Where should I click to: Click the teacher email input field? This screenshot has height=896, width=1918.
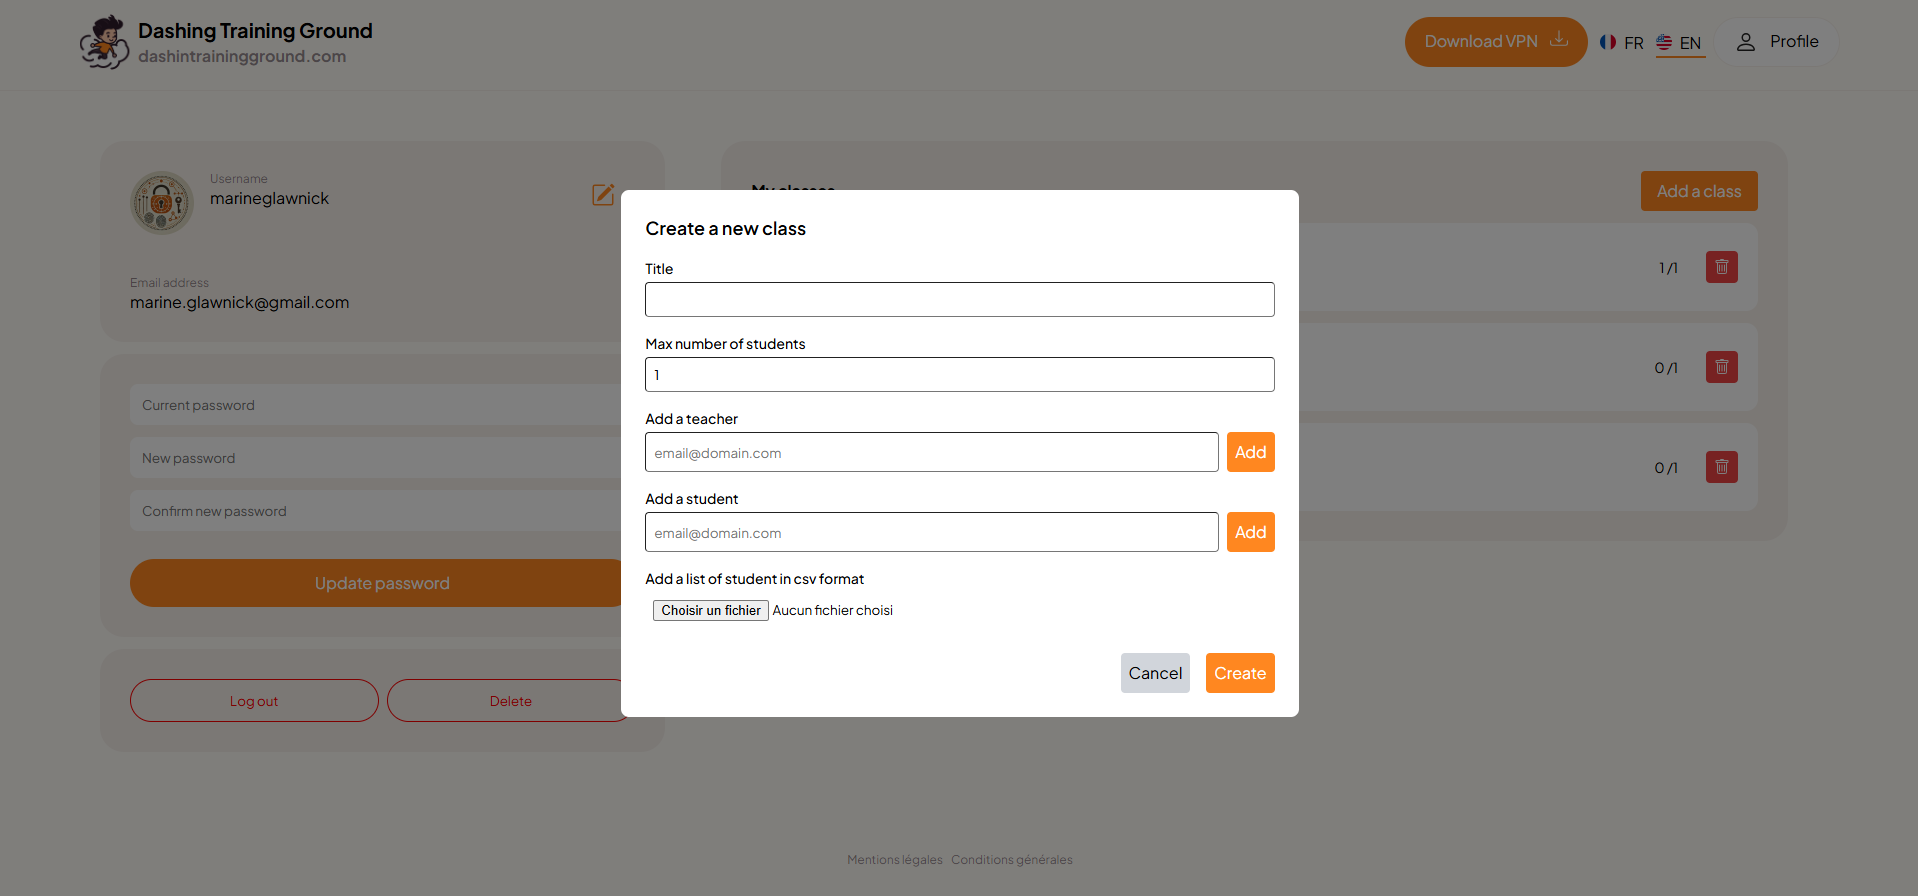[931, 453]
